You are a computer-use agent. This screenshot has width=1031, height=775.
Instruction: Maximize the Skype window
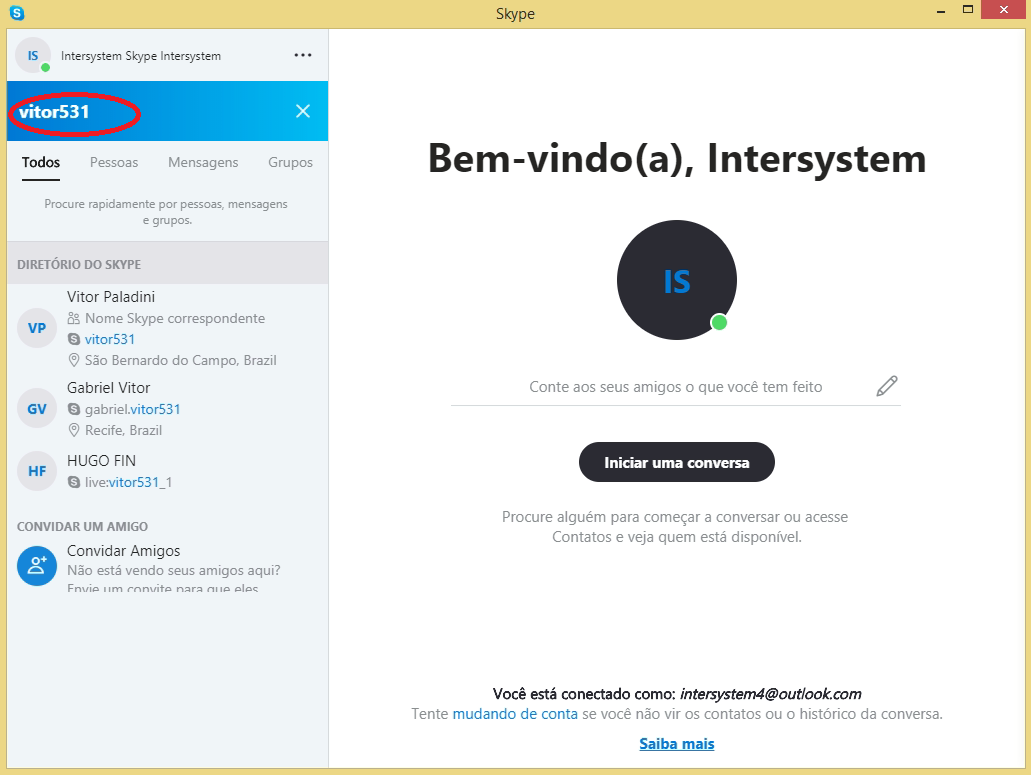point(967,9)
